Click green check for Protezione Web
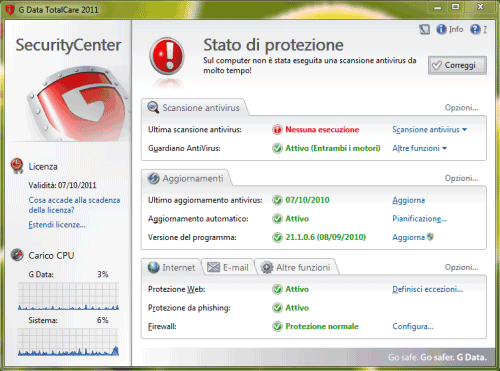This screenshot has height=371, width=500. click(x=277, y=289)
